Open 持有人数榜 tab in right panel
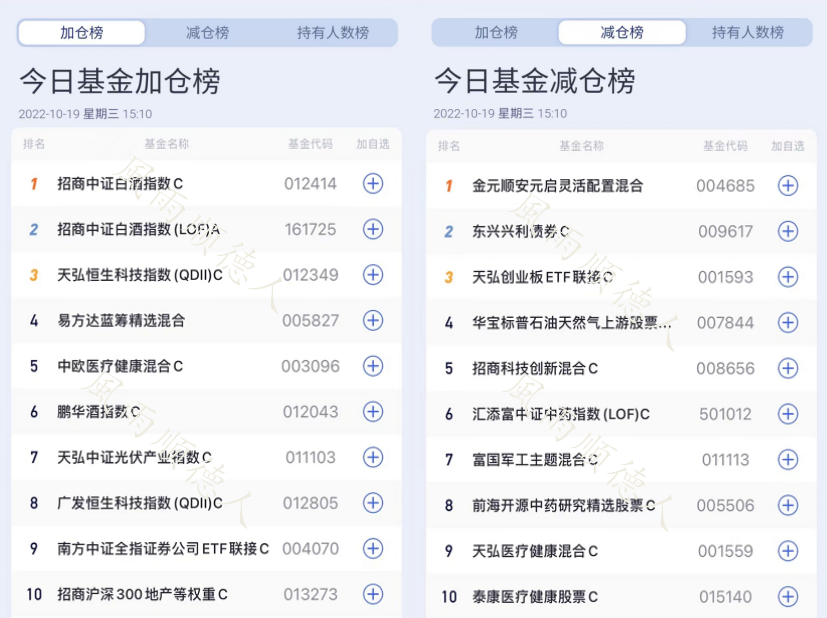827x618 pixels. (748, 33)
